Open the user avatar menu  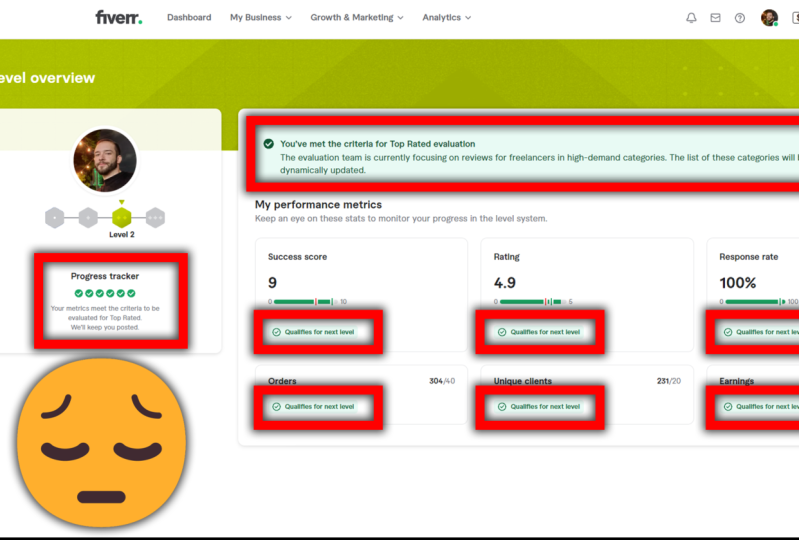coord(769,18)
